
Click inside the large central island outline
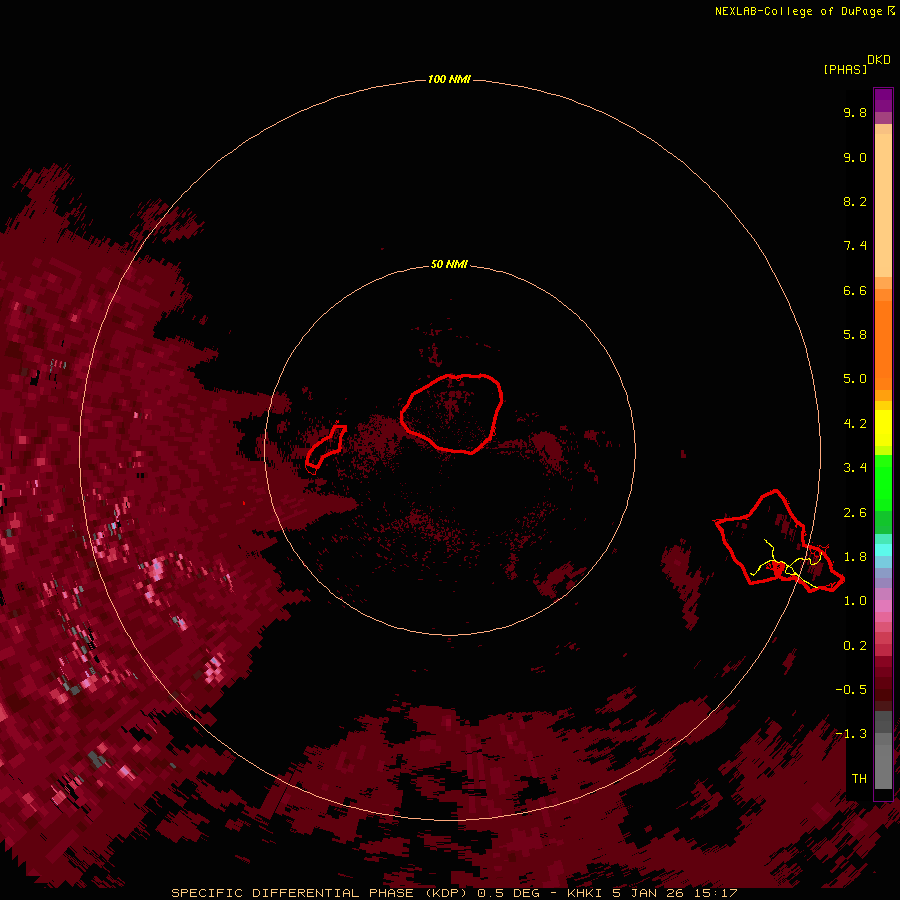click(452, 413)
